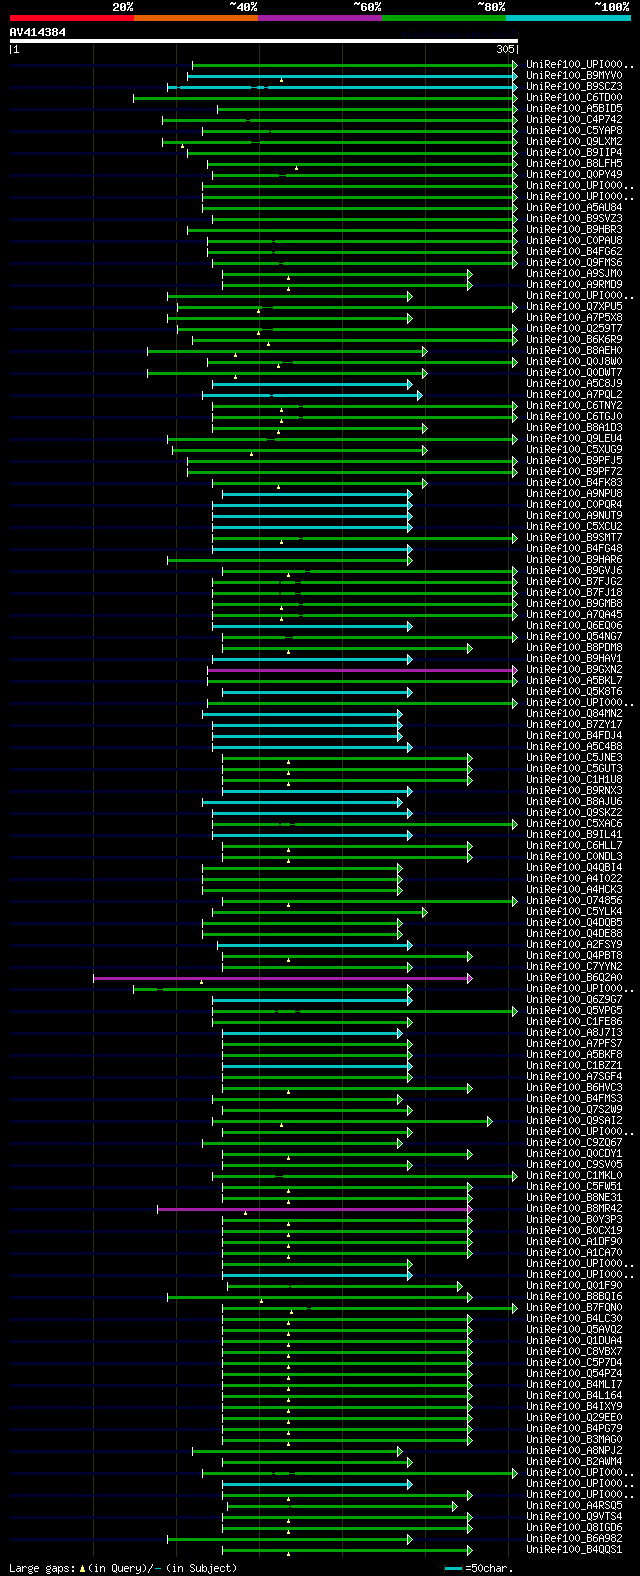Select the UniRef100_B7FQN0 label
640x1576 pixels.
pos(574,1307)
